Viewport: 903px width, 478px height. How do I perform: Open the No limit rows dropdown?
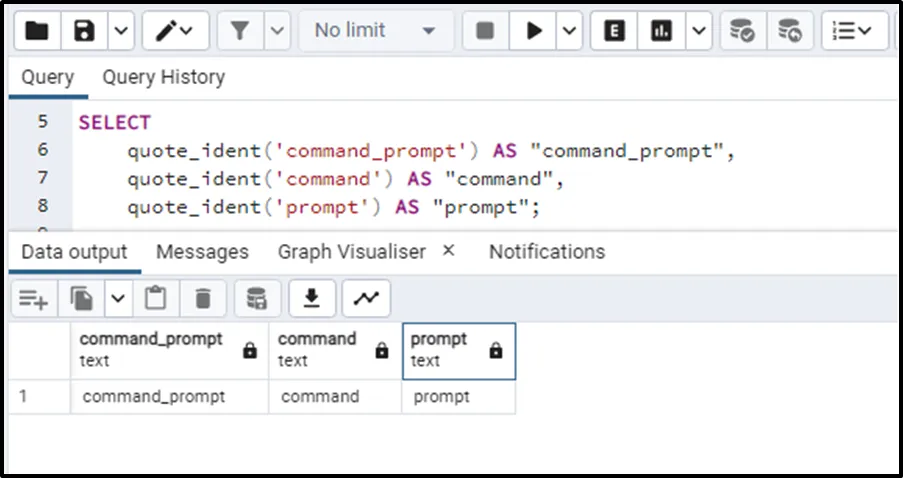[375, 31]
